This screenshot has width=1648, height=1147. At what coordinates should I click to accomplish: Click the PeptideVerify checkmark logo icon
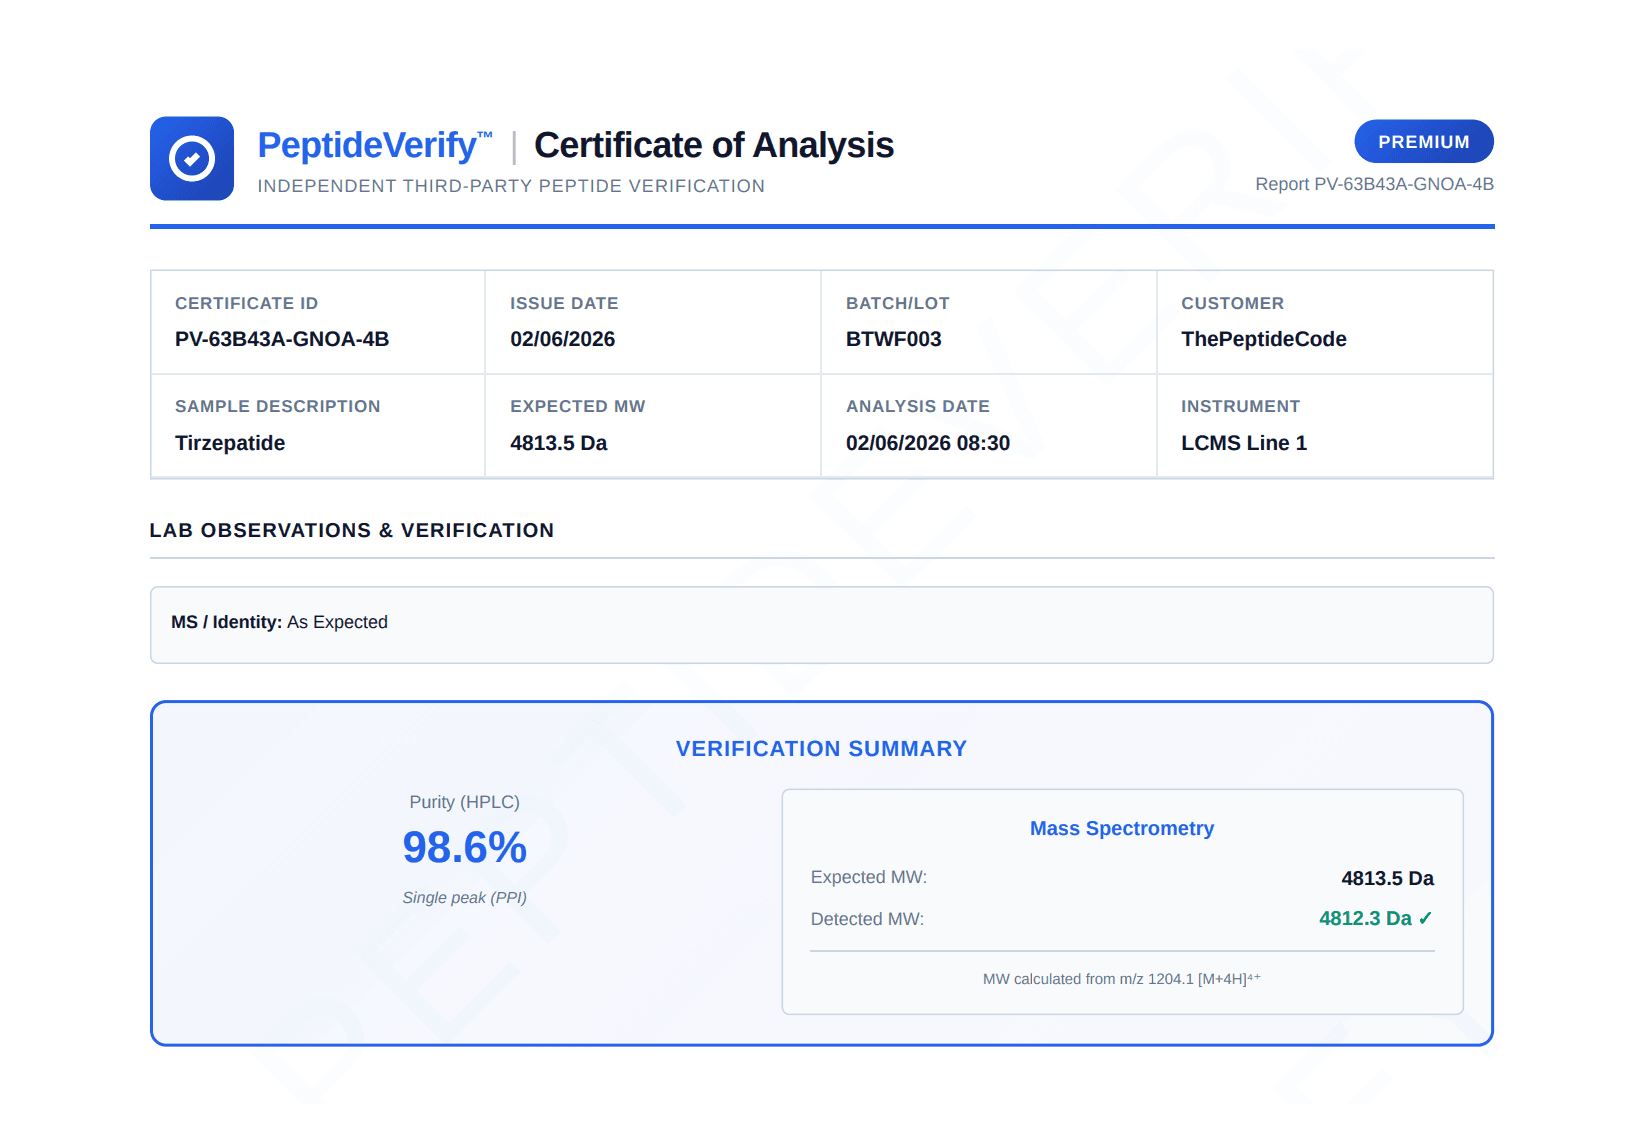192,159
